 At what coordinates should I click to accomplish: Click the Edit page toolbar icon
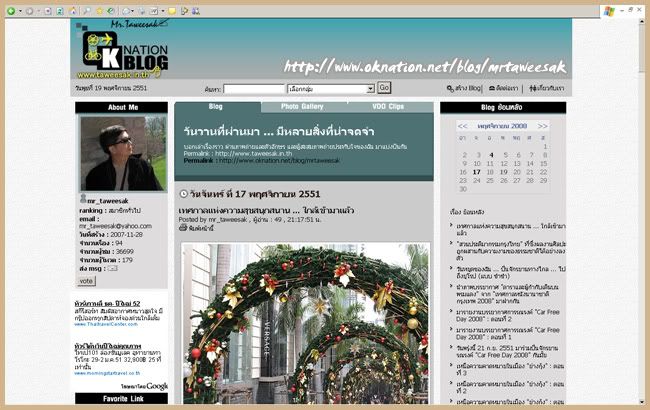[154, 11]
